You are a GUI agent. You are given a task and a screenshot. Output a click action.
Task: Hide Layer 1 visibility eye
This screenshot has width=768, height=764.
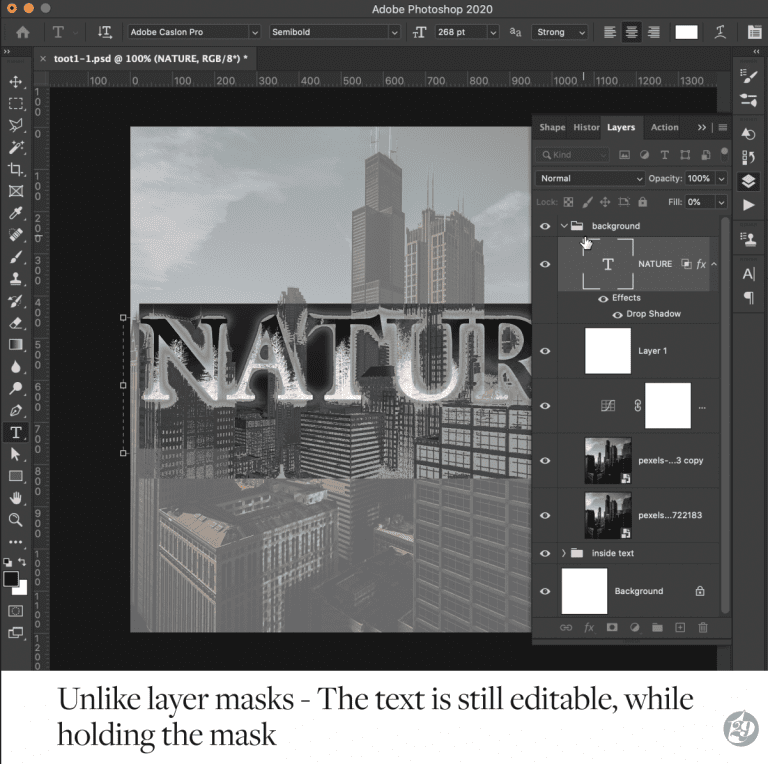(x=545, y=351)
